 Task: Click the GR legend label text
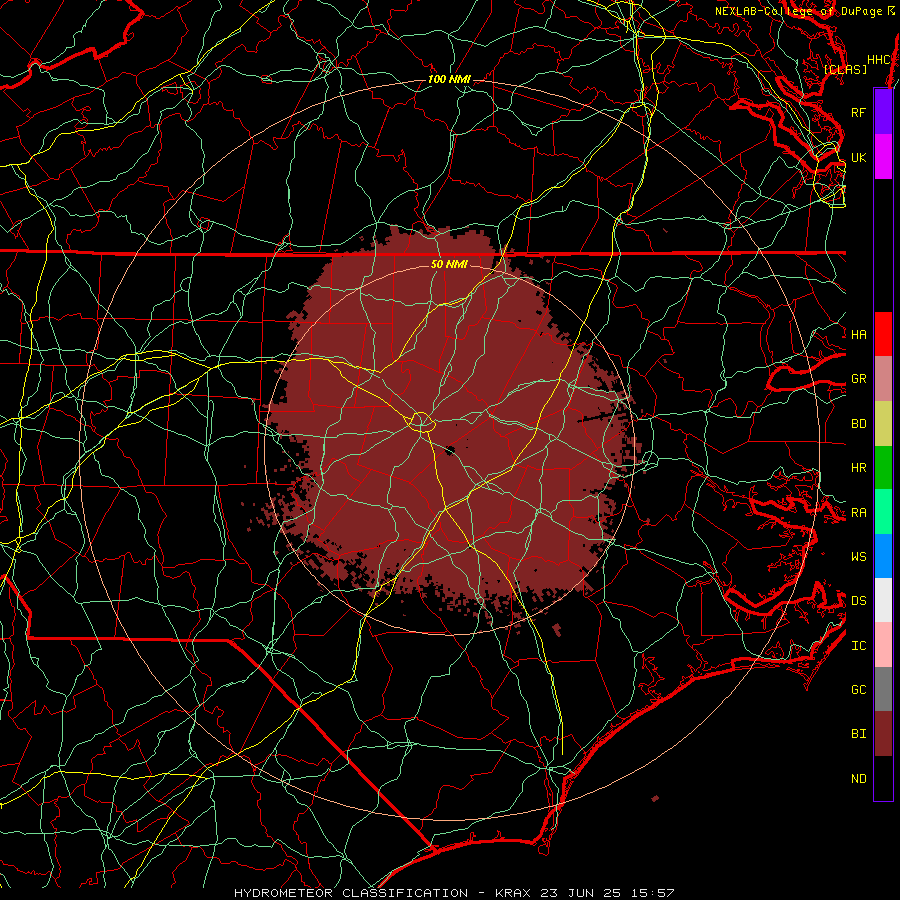(858, 379)
